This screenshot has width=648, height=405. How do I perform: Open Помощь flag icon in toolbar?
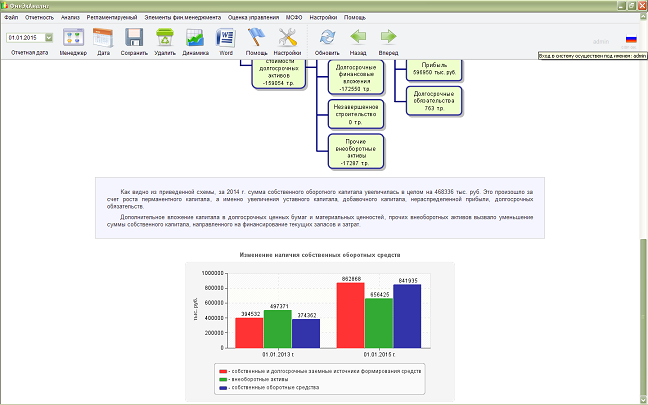tap(256, 38)
